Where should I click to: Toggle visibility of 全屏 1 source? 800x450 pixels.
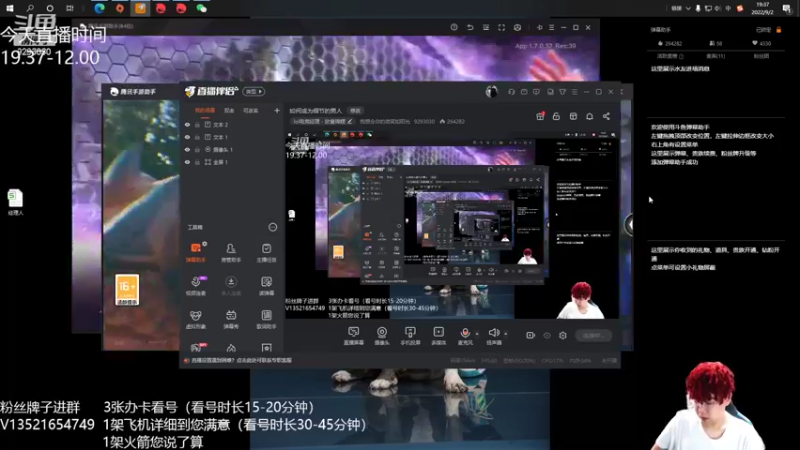tap(187, 162)
